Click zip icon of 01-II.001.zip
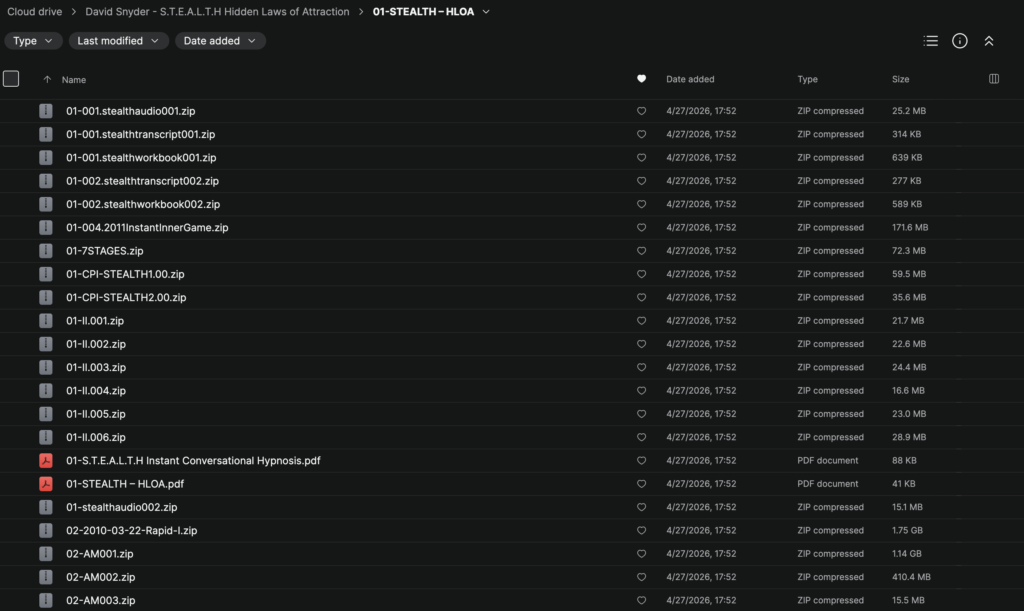Image resolution: width=1024 pixels, height=611 pixels. click(x=46, y=321)
